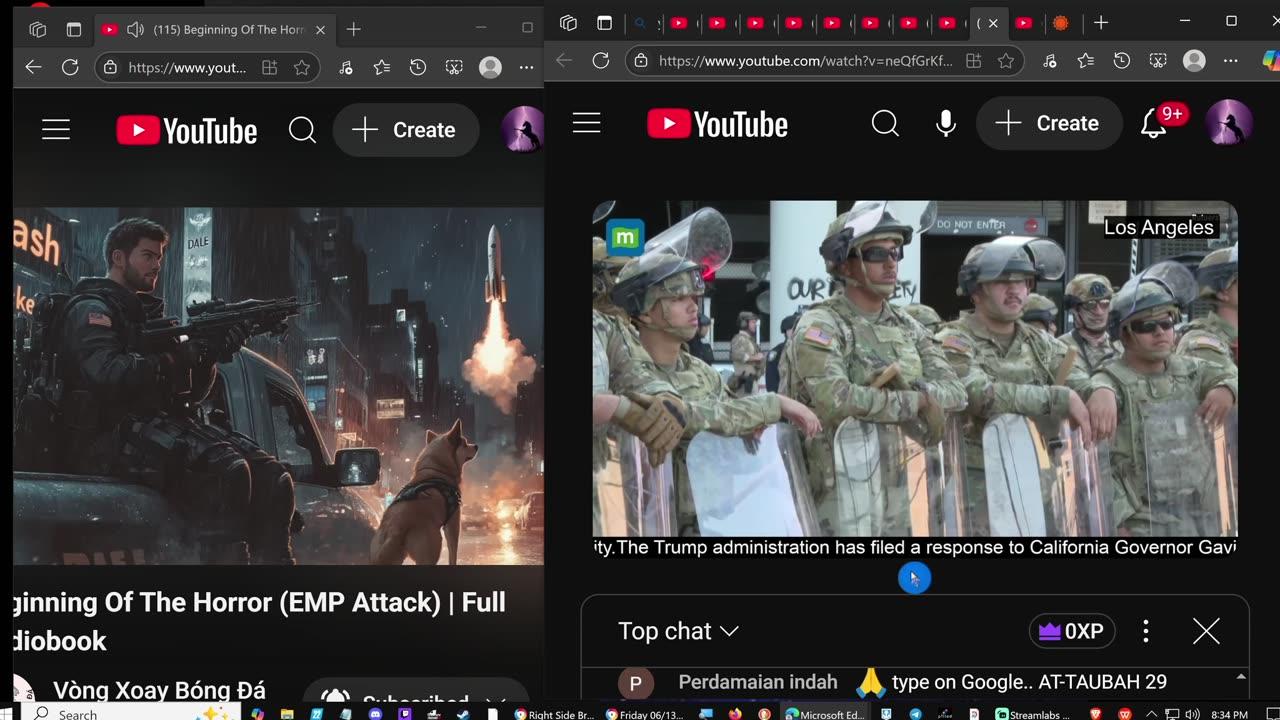Image resolution: width=1280 pixels, height=720 pixels.
Task: Switch to the search tab in right window
Action: coord(641,23)
